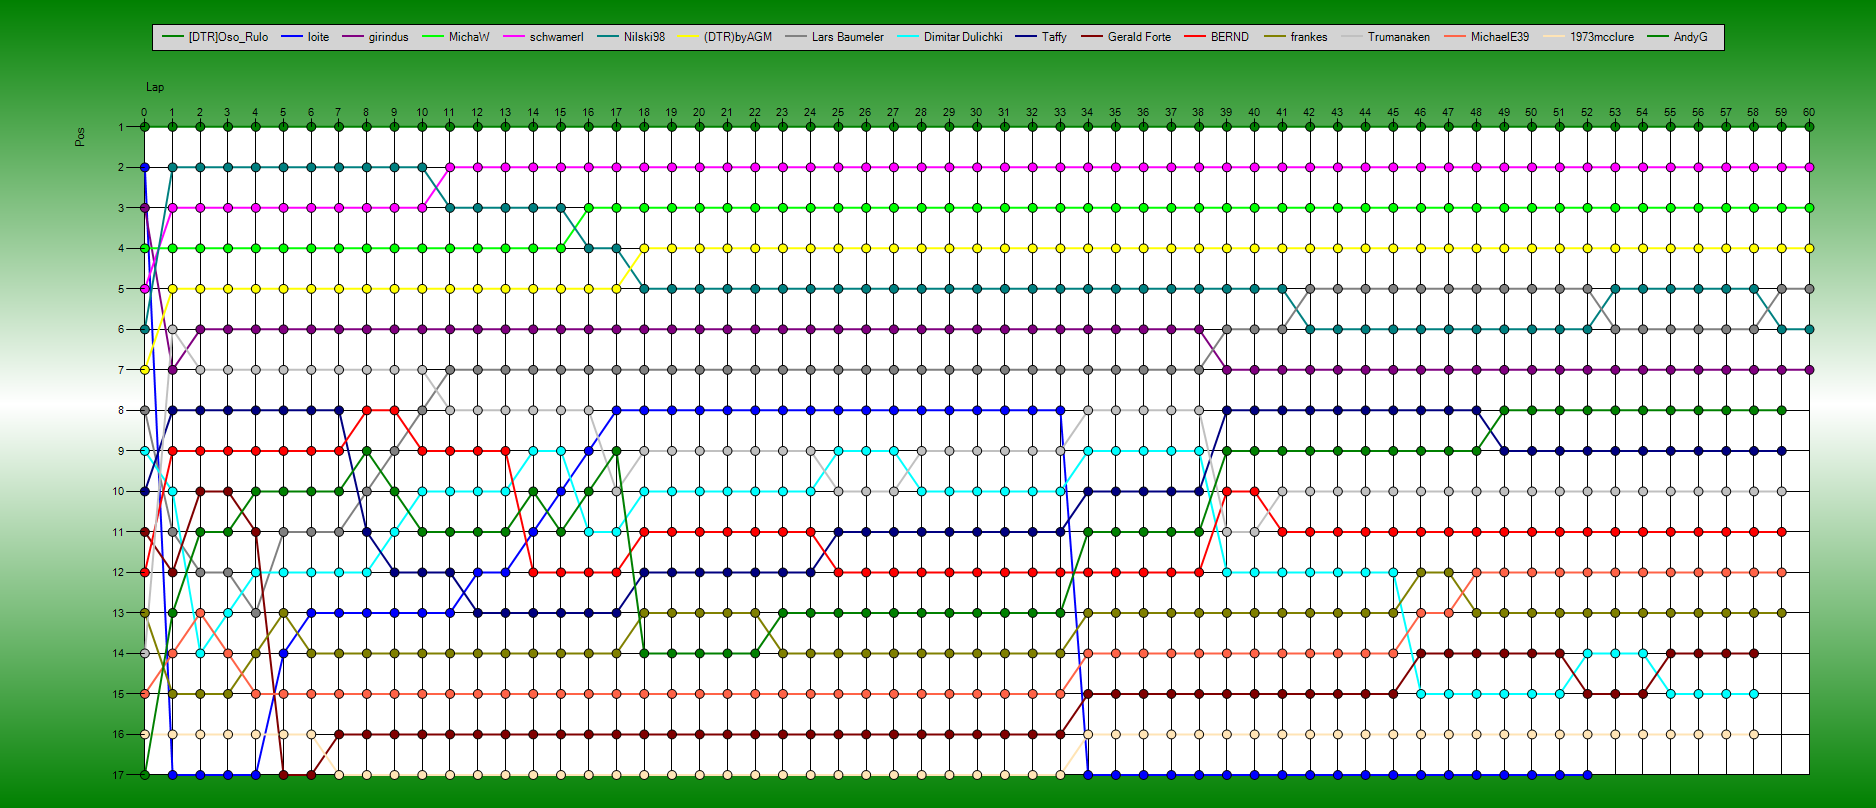Select the frankes legend entry

pyautogui.click(x=1295, y=37)
